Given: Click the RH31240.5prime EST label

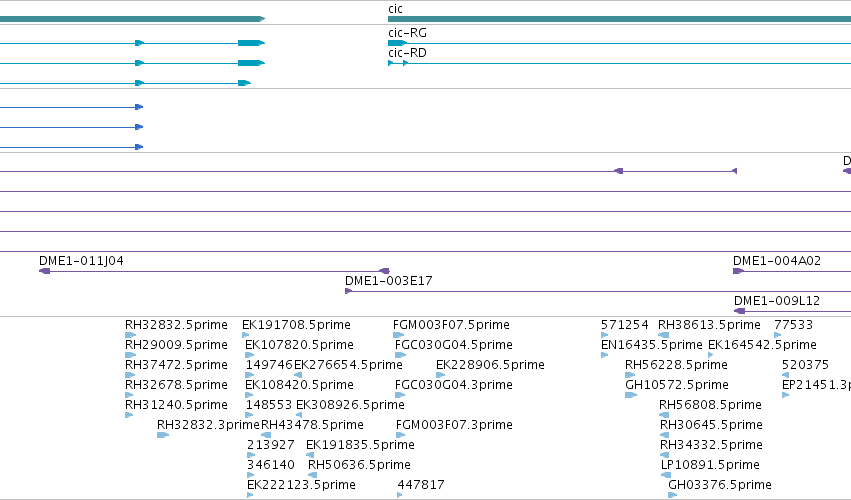Looking at the screenshot, I should (176, 405).
